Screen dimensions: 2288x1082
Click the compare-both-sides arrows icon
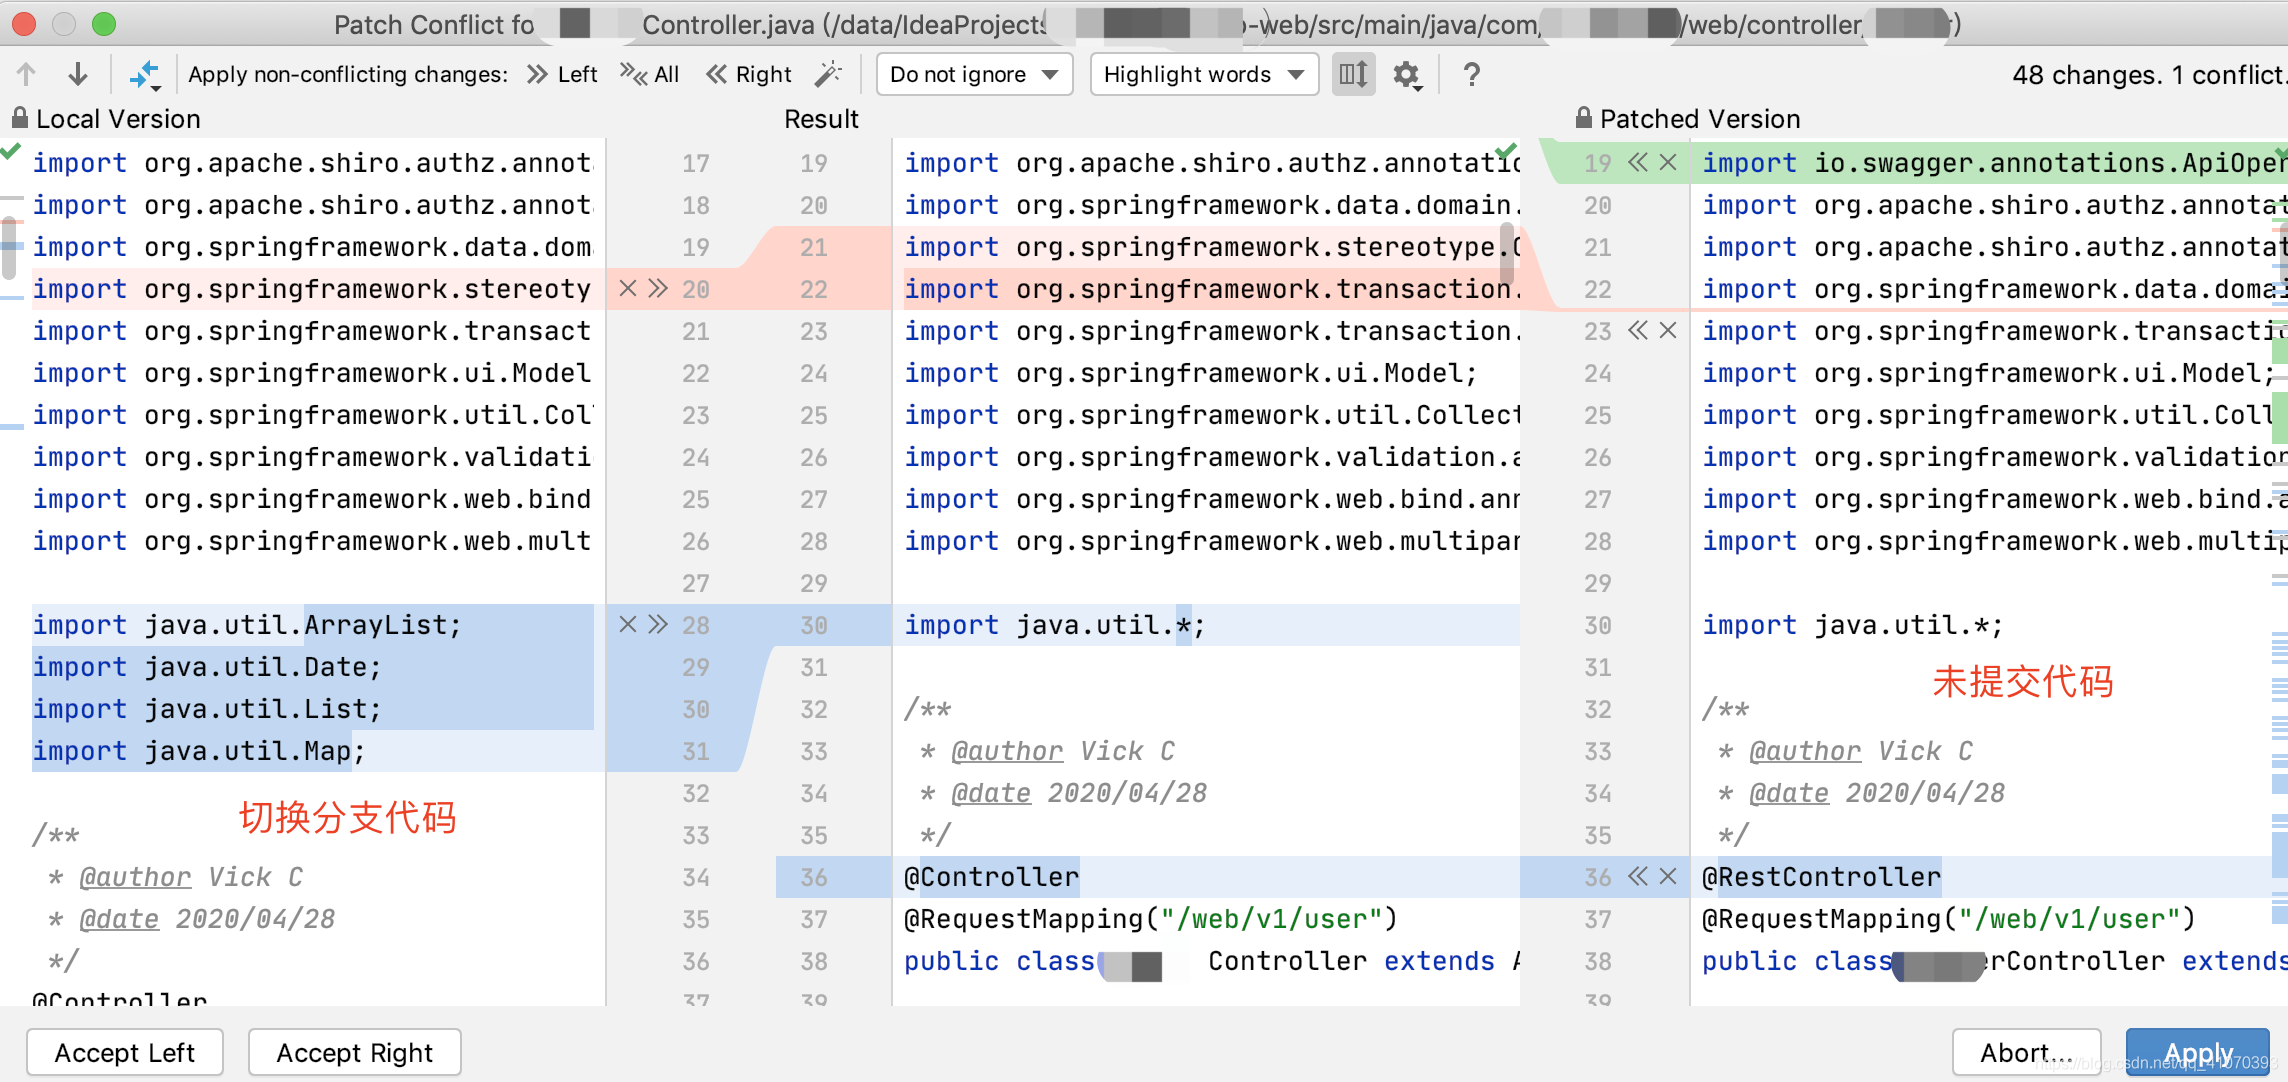pos(145,74)
